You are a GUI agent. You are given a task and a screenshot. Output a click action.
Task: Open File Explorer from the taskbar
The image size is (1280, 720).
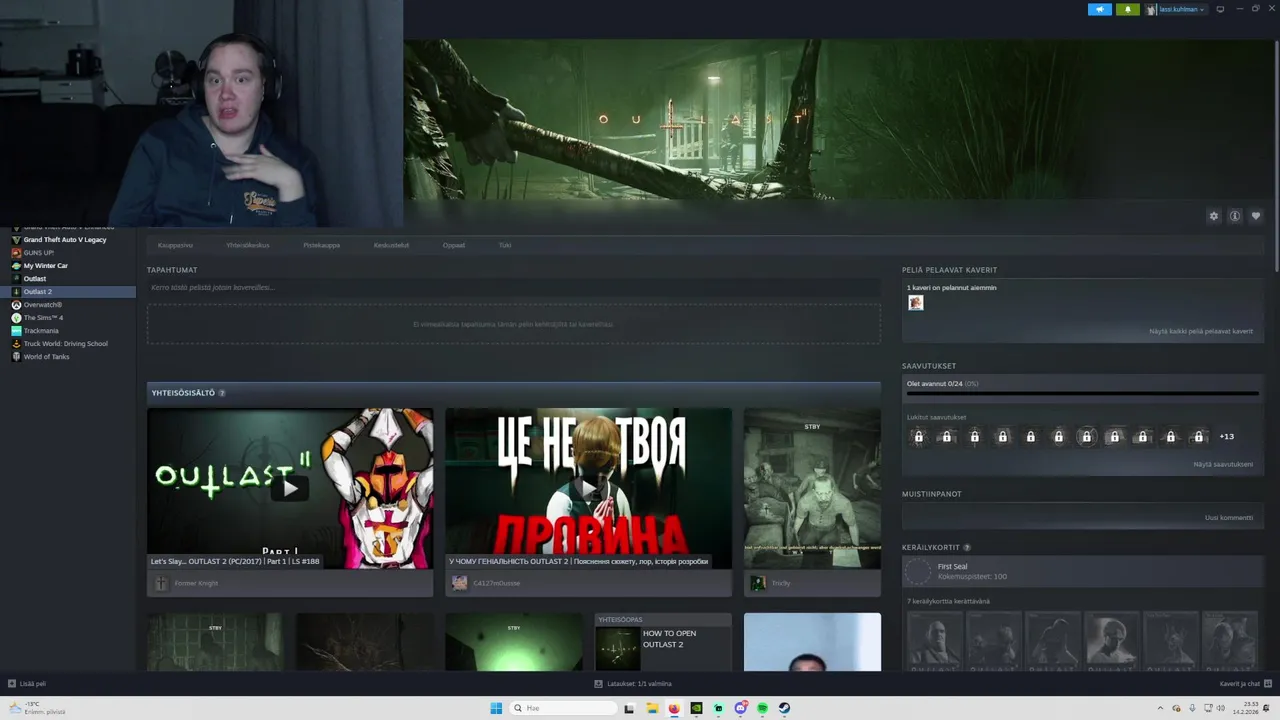pos(652,708)
